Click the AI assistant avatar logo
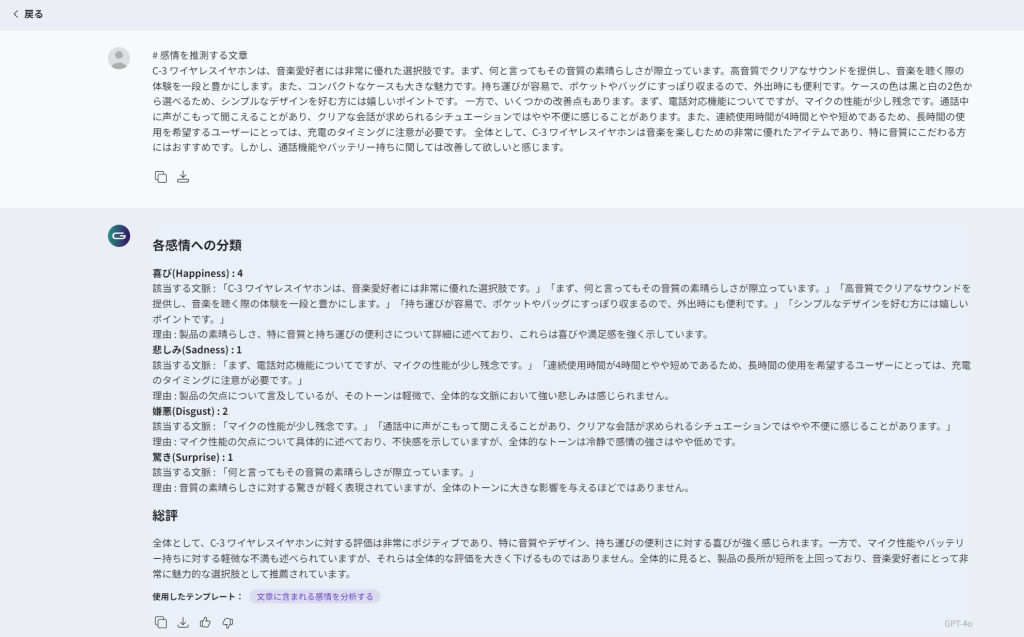The image size is (1024, 637). [119, 236]
